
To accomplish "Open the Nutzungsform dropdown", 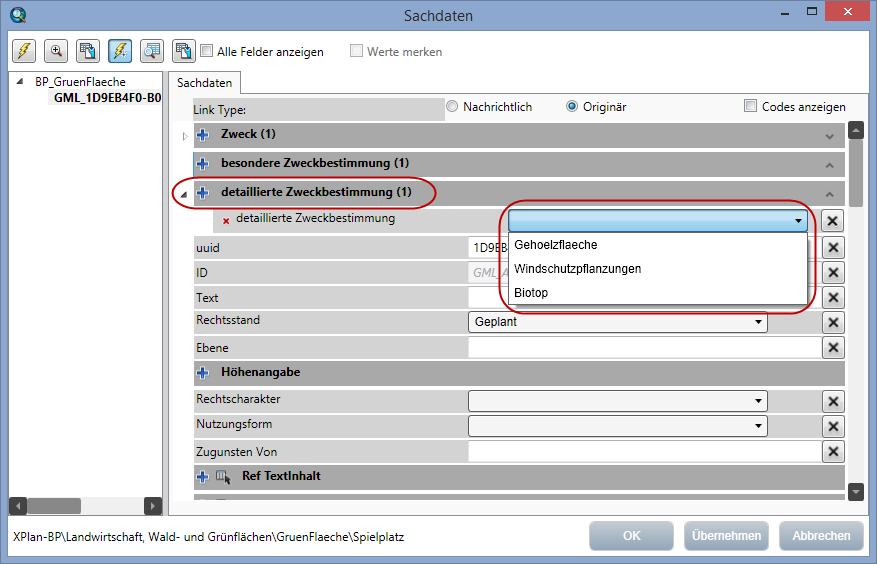I will (x=617, y=426).
